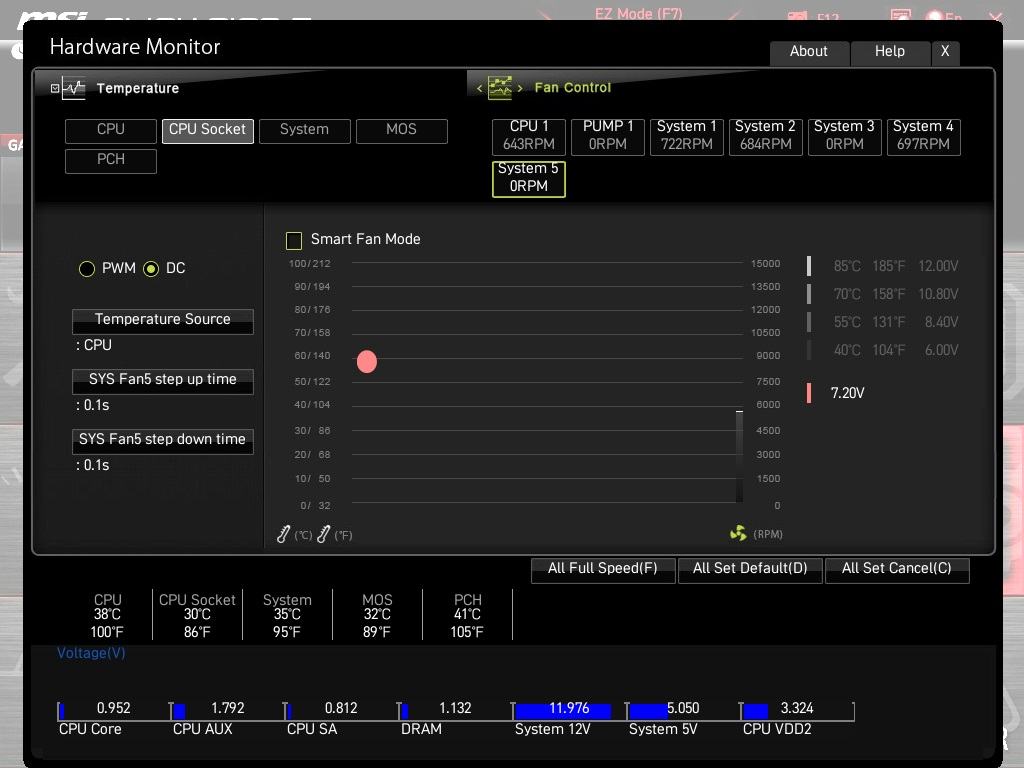Select the CPU temperature button
Screen dimensions: 1024x768
point(111,131)
